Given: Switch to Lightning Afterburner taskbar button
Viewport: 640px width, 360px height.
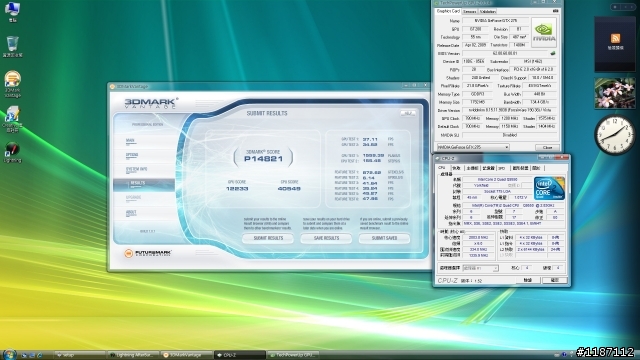Looking at the screenshot, I should click(x=133, y=355).
